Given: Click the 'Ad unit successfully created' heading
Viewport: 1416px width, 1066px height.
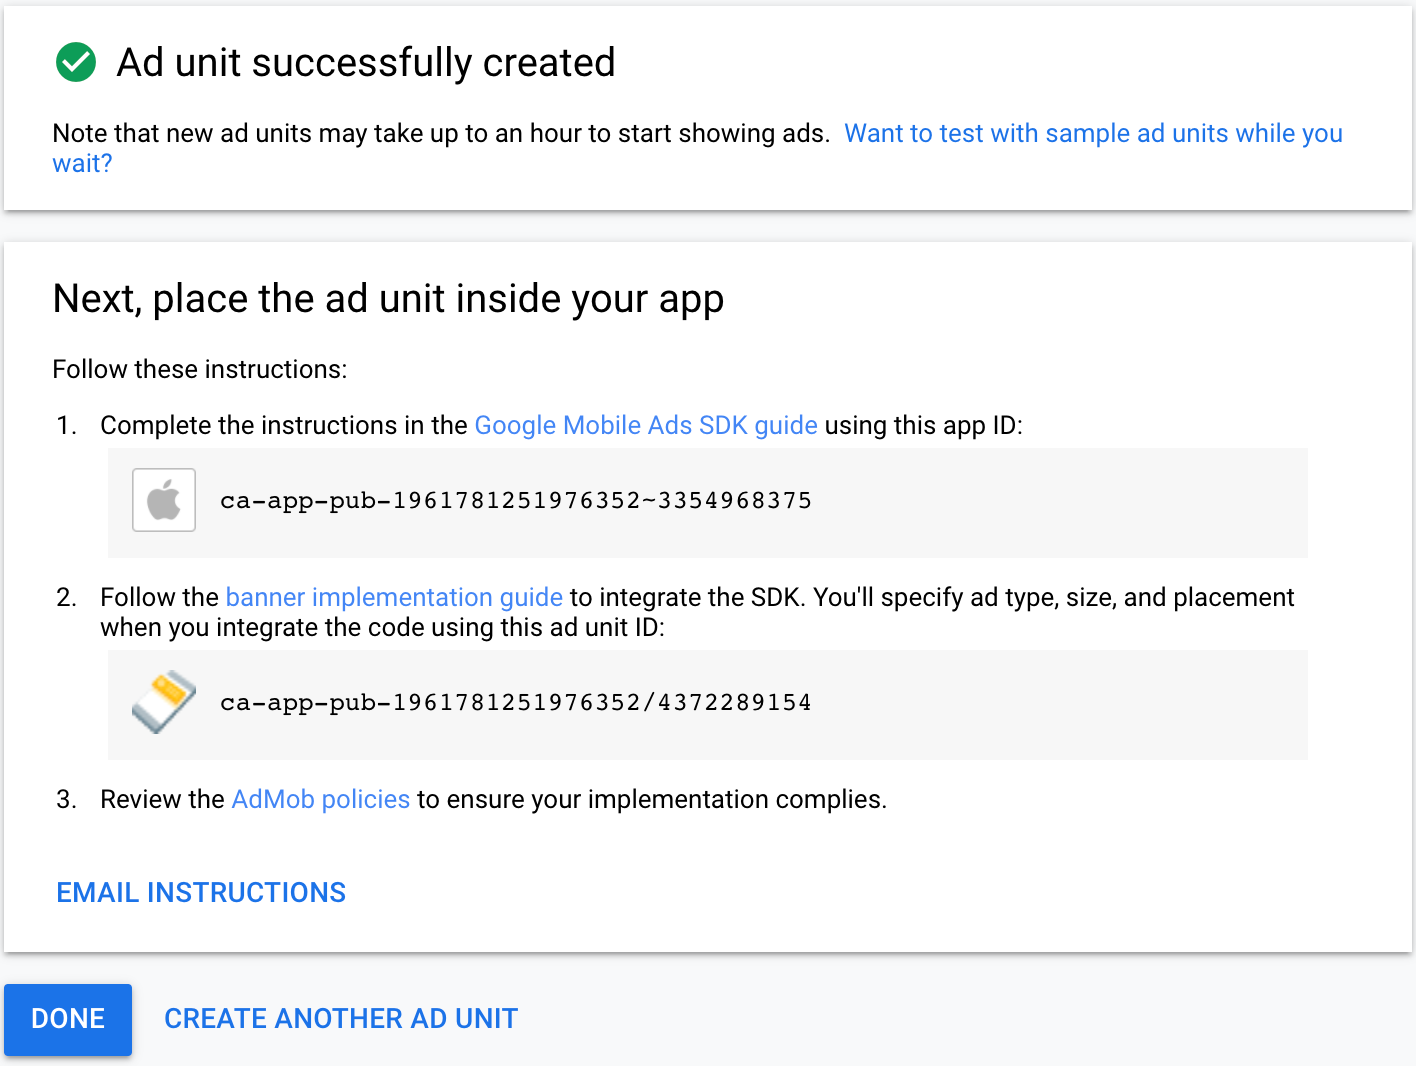Looking at the screenshot, I should pyautogui.click(x=366, y=62).
